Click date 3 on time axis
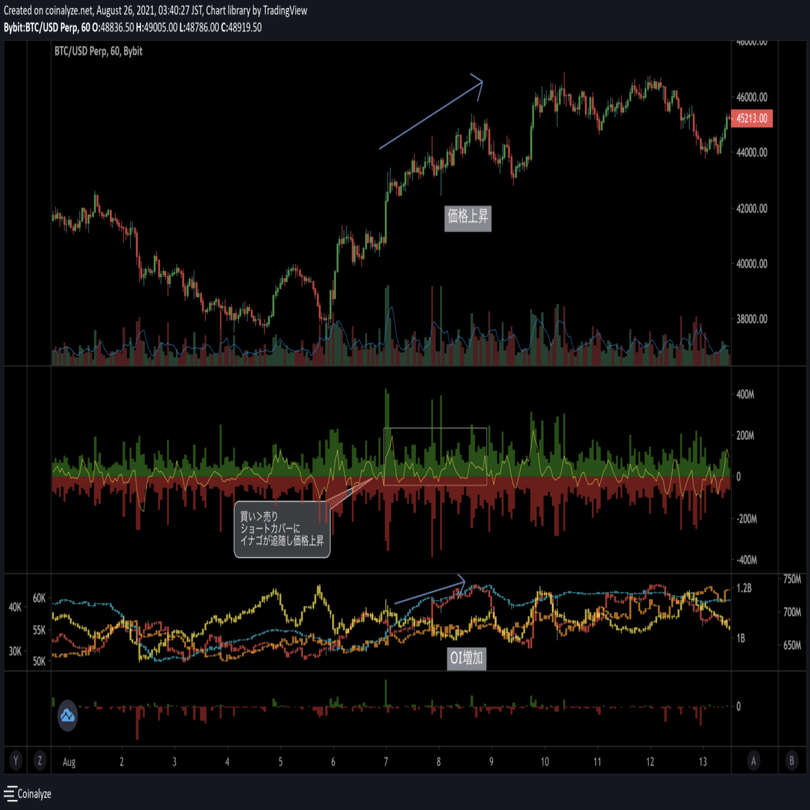 tap(175, 762)
